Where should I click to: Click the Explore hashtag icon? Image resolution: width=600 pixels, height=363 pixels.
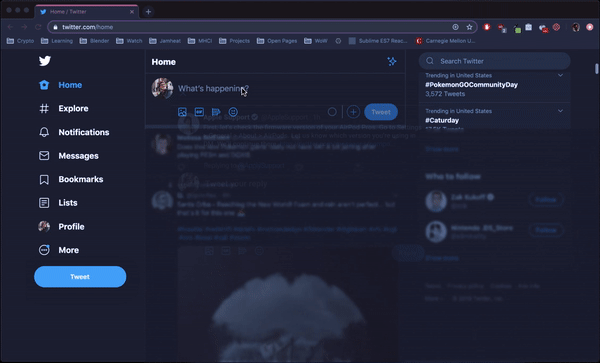pyautogui.click(x=44, y=109)
